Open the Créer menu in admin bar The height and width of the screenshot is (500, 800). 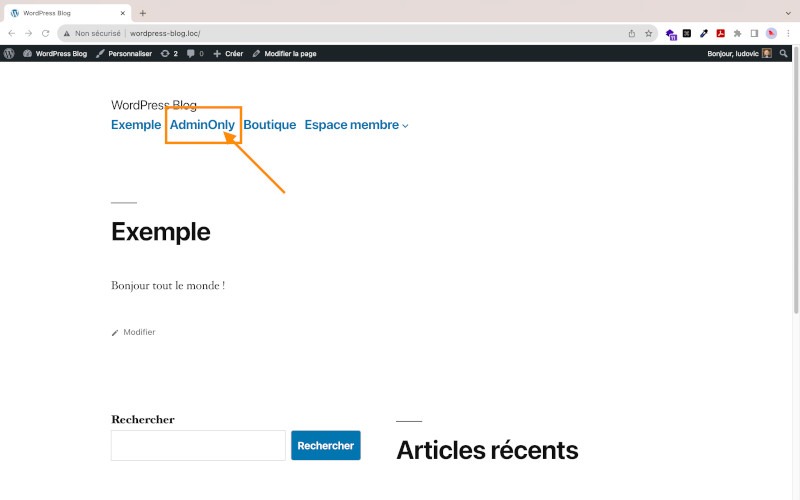(228, 53)
